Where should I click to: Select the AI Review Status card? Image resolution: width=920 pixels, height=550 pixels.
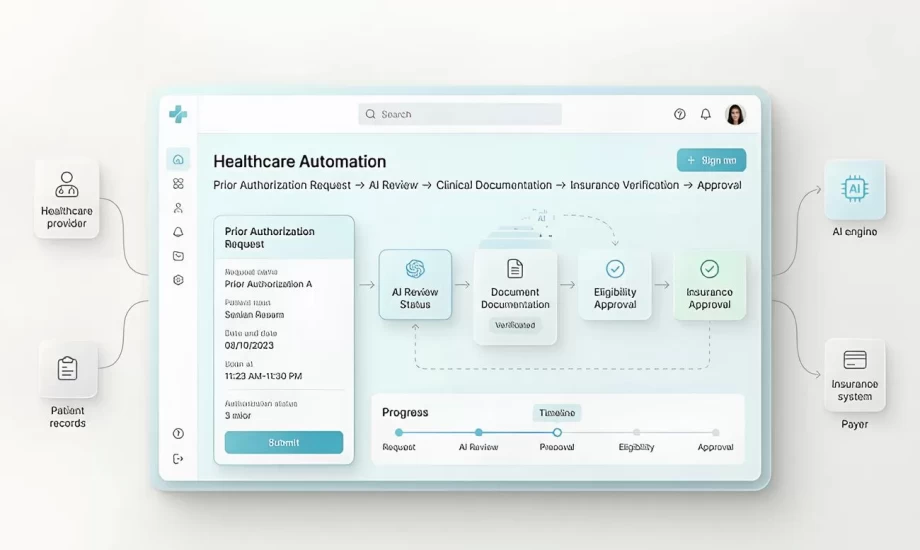pos(415,285)
